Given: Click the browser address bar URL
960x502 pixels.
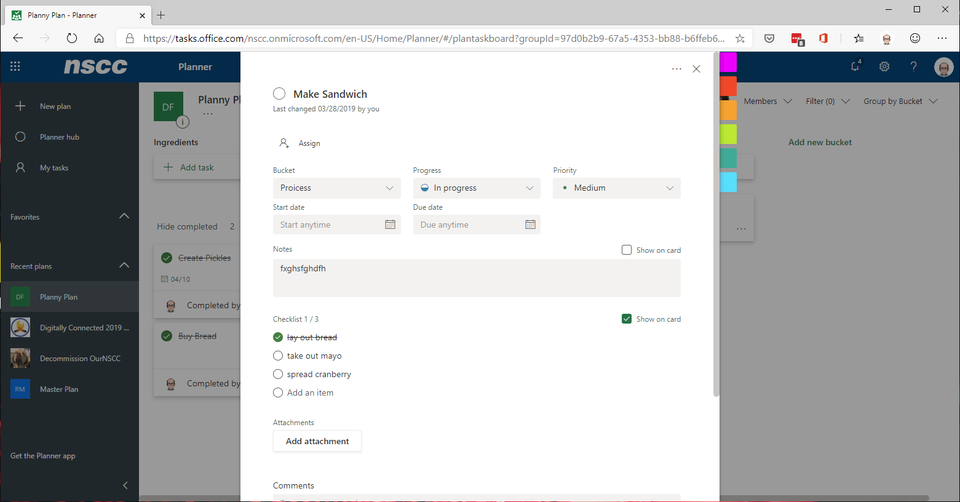Looking at the screenshot, I should pos(433,38).
